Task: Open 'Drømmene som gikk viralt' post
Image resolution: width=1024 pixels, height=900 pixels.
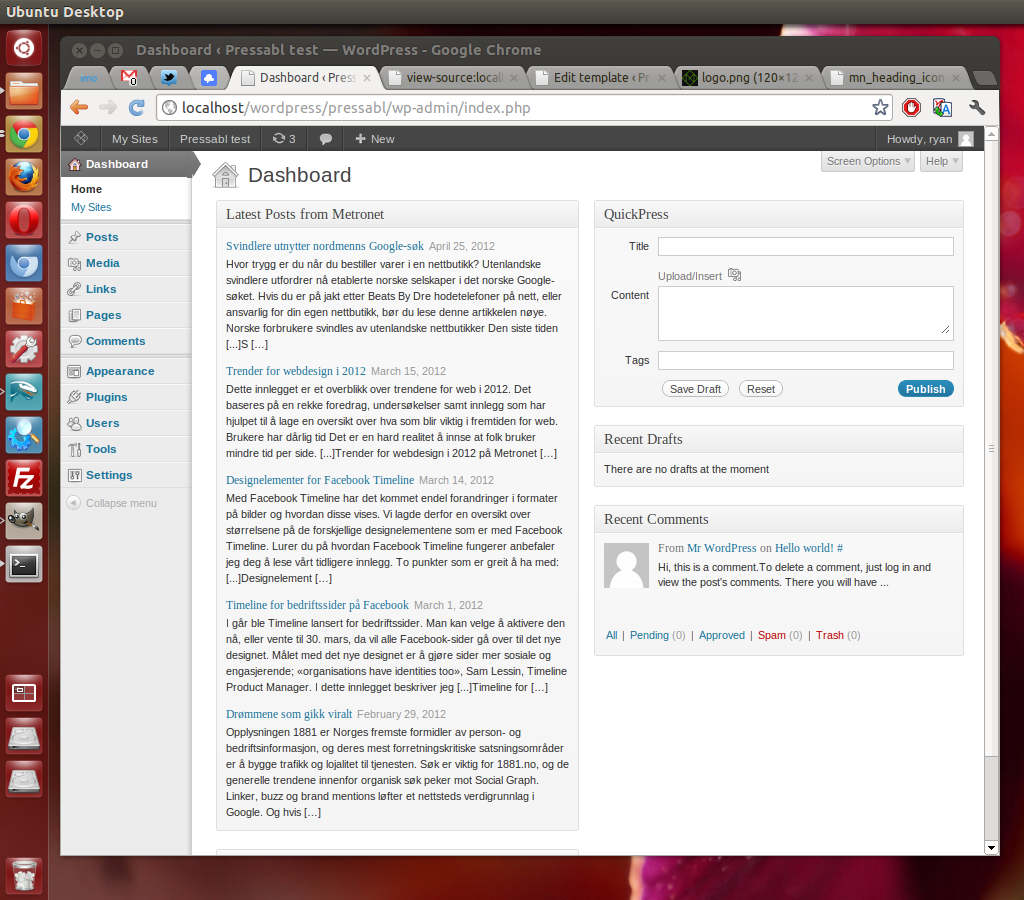Action: (x=289, y=714)
